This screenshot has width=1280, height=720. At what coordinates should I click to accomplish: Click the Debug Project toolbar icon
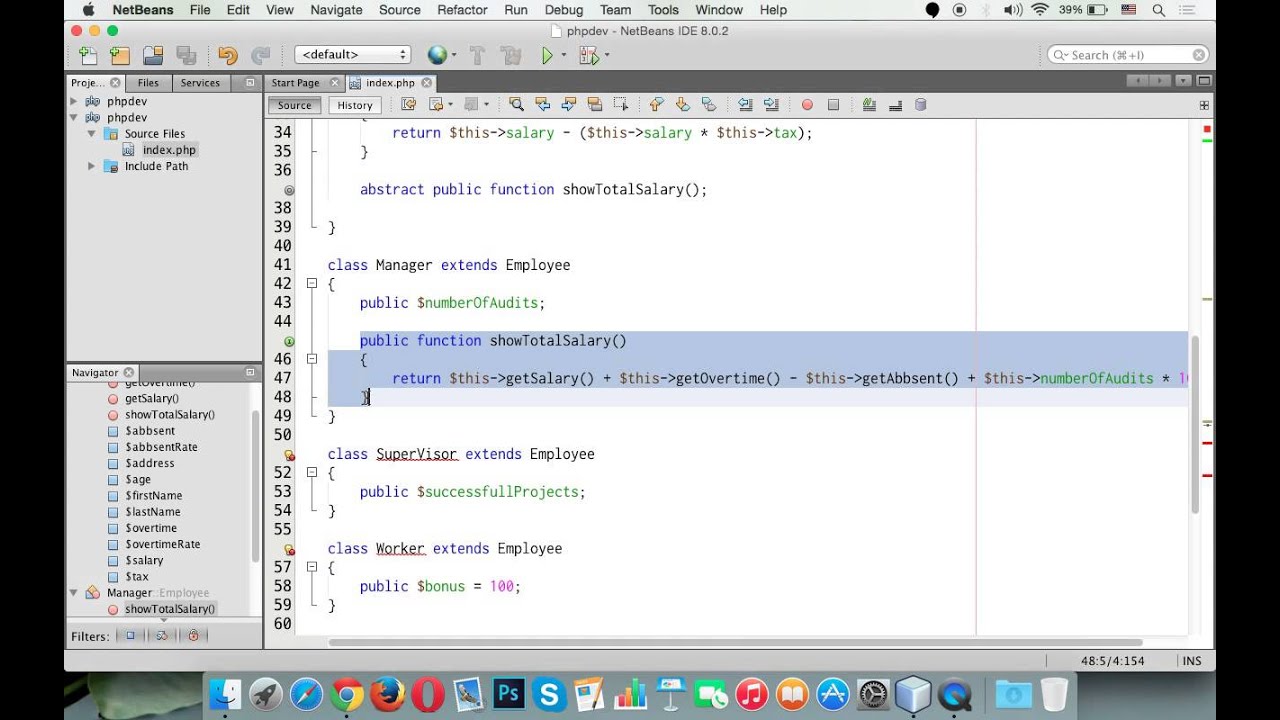588,56
